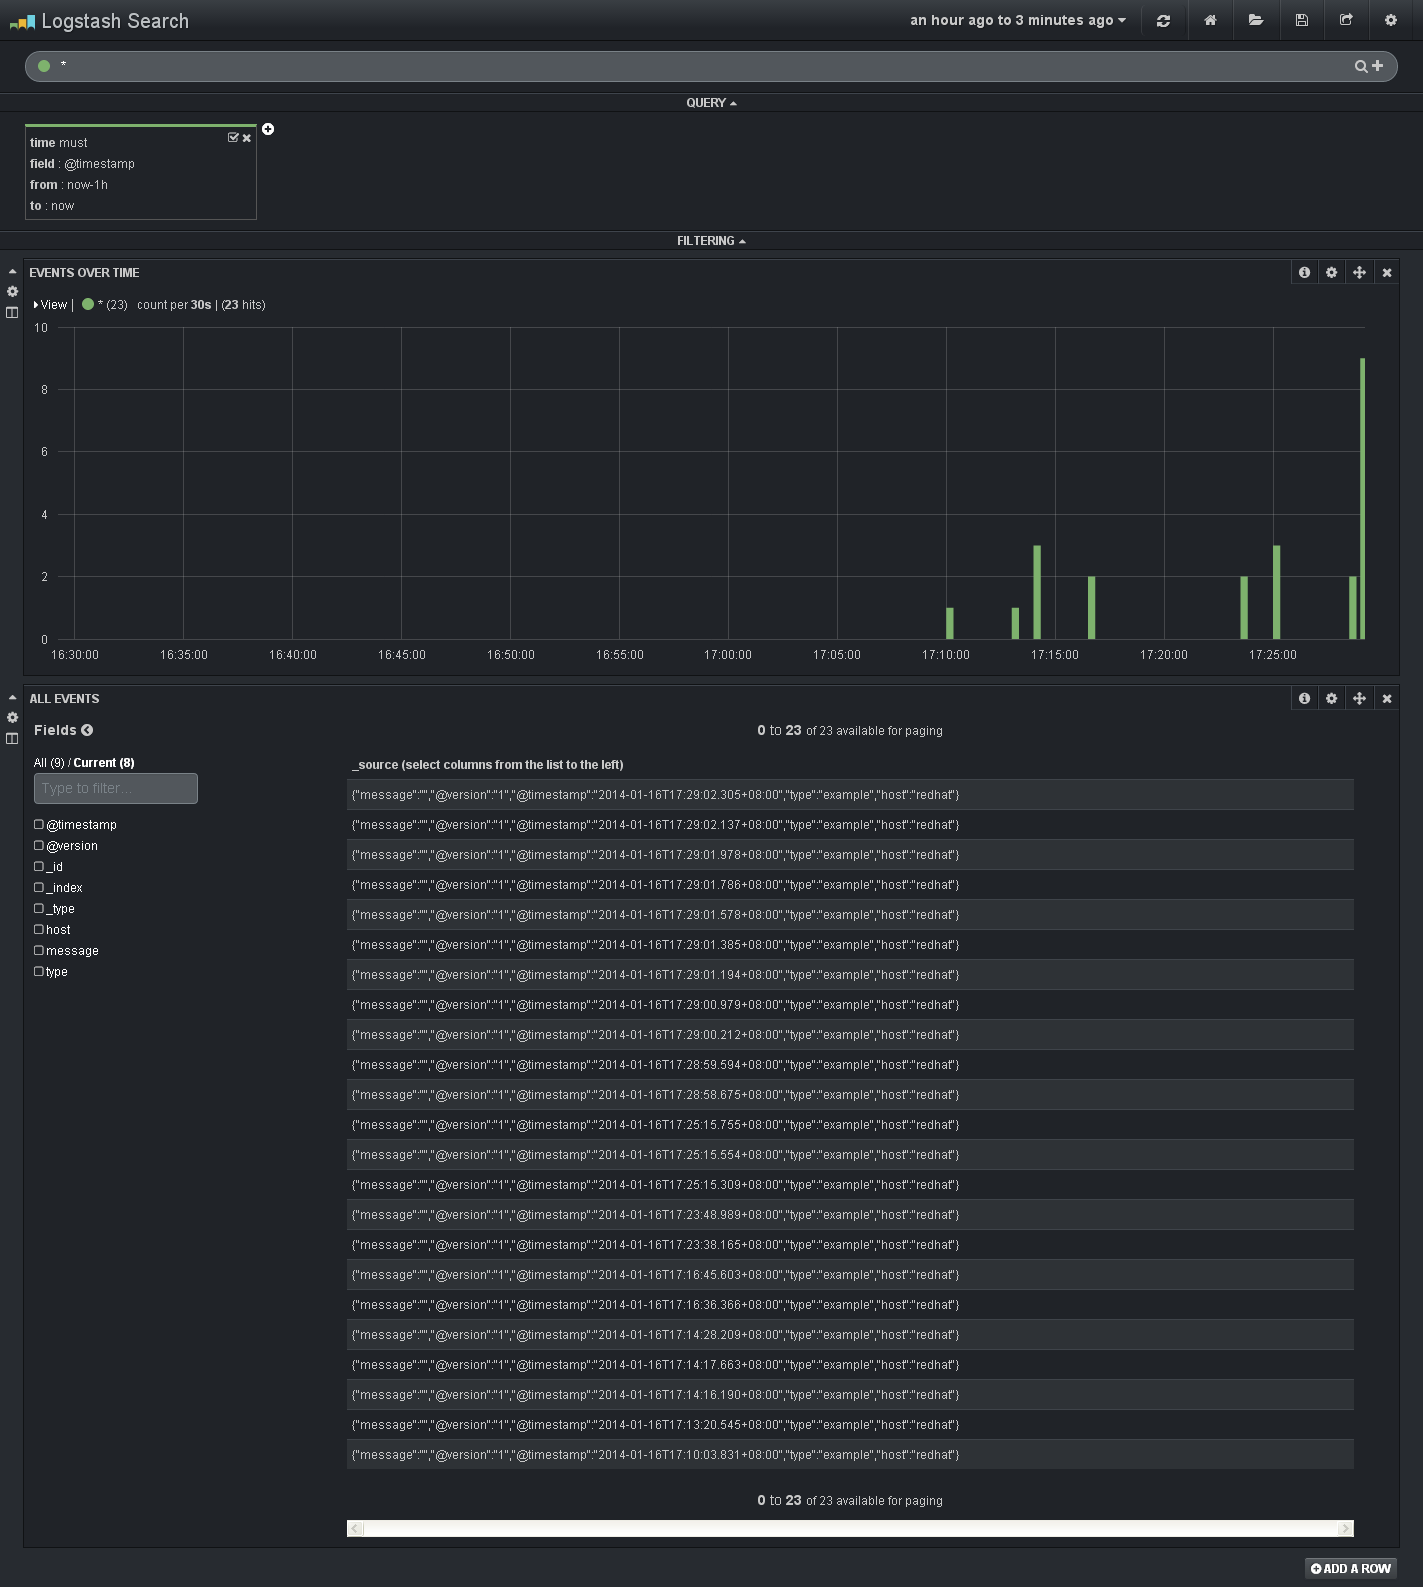Check the host field checkbox
Screen dimensions: 1423x1587
(39, 929)
